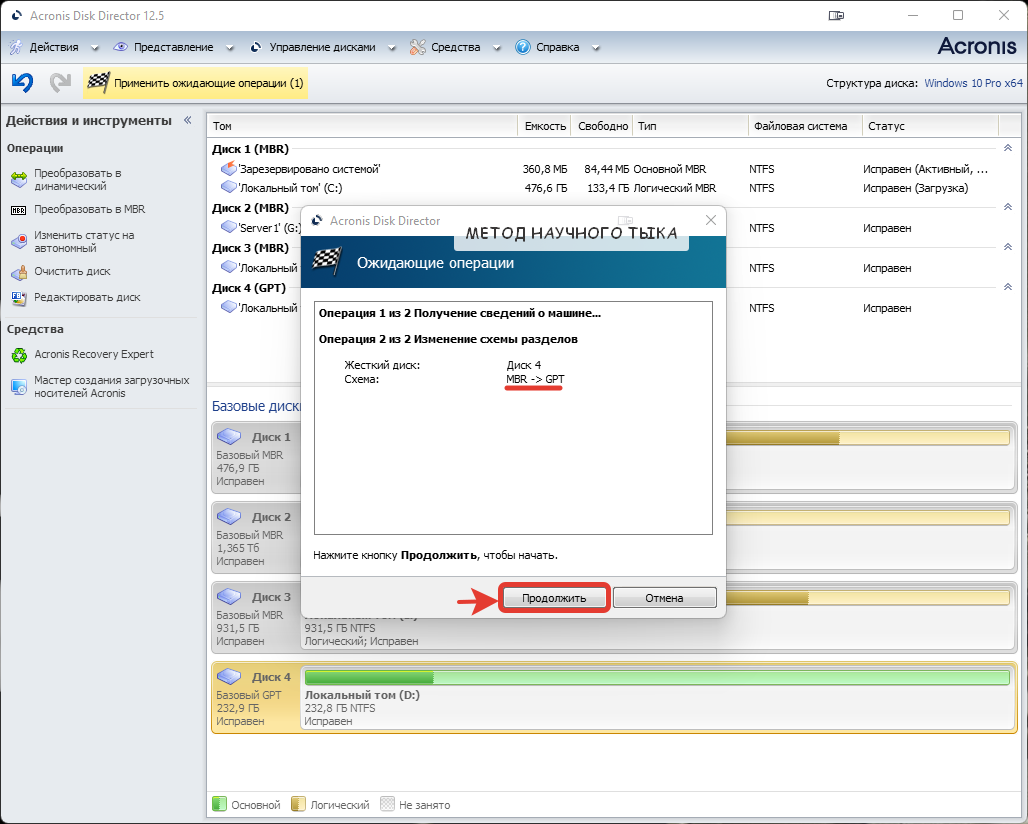Open the 'Windows 10 Pro x64' disk layout link
Screen dimensions: 1028x824
tap(973, 83)
